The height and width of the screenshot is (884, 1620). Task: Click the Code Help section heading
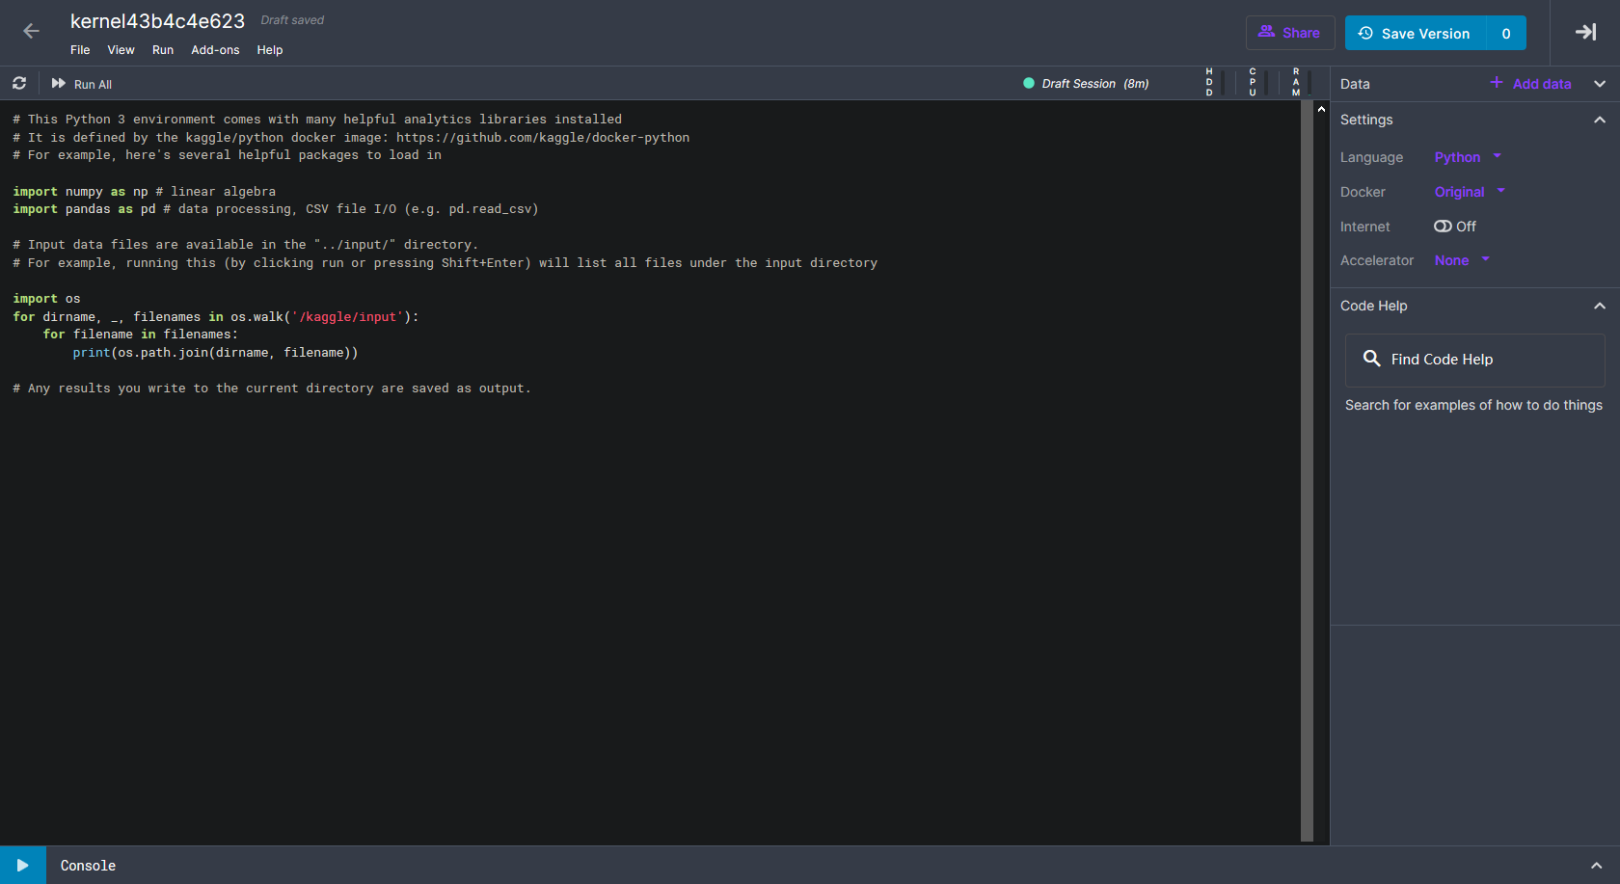tap(1373, 306)
